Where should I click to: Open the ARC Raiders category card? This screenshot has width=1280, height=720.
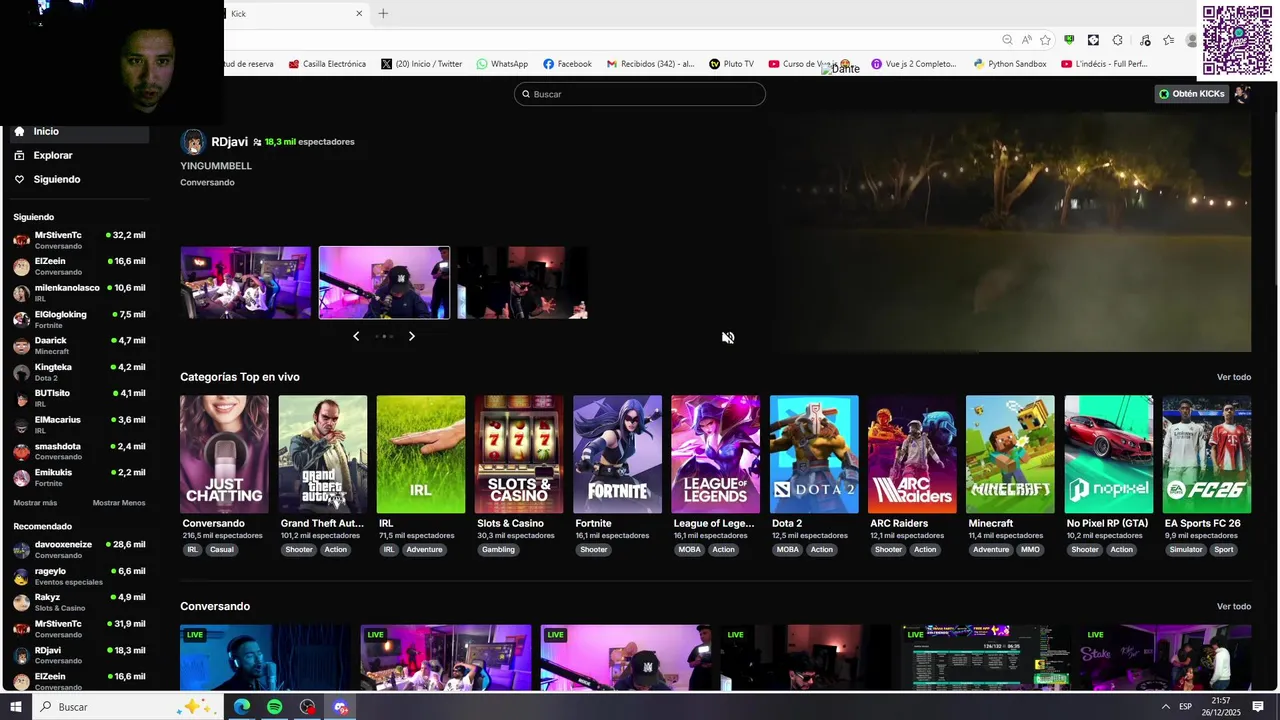click(x=912, y=454)
